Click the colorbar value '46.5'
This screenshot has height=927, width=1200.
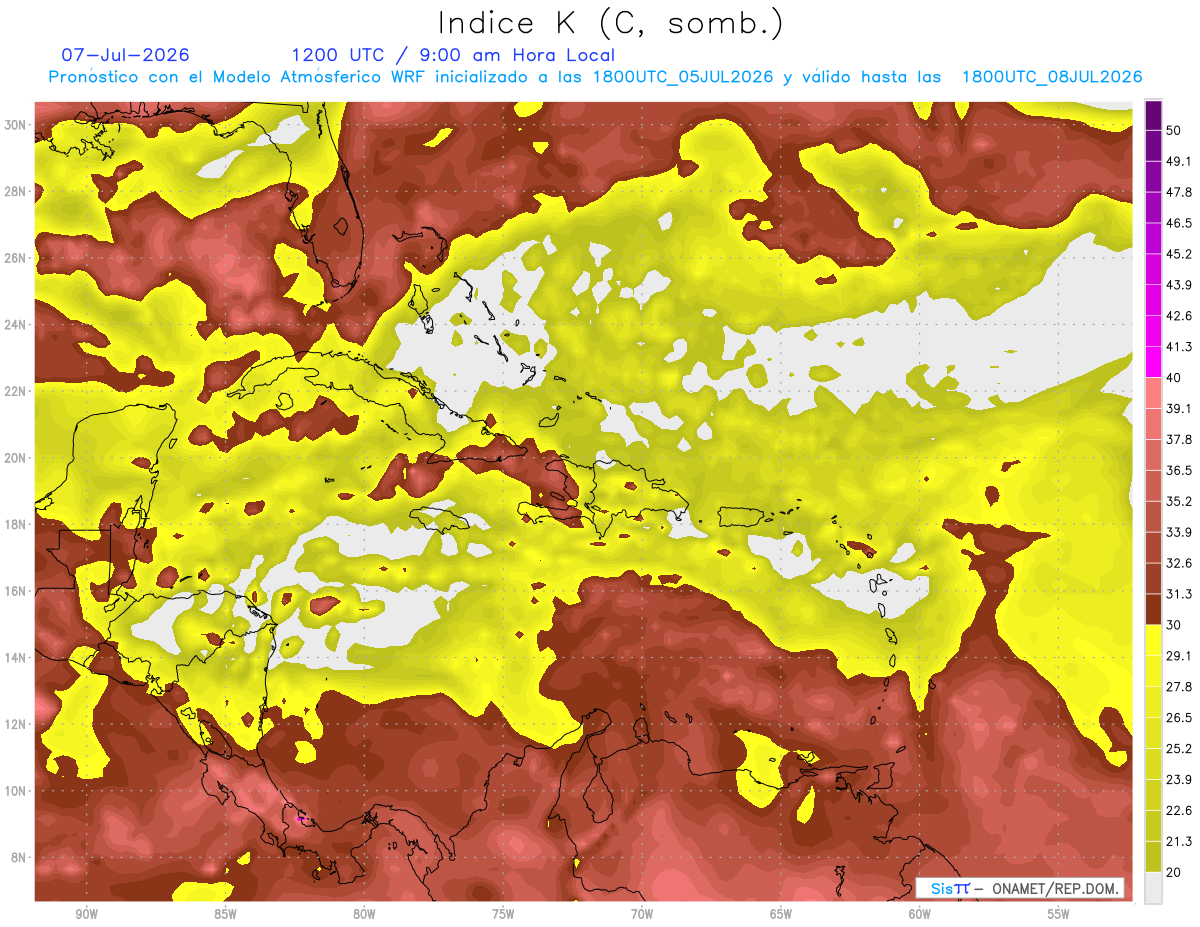pos(1179,223)
